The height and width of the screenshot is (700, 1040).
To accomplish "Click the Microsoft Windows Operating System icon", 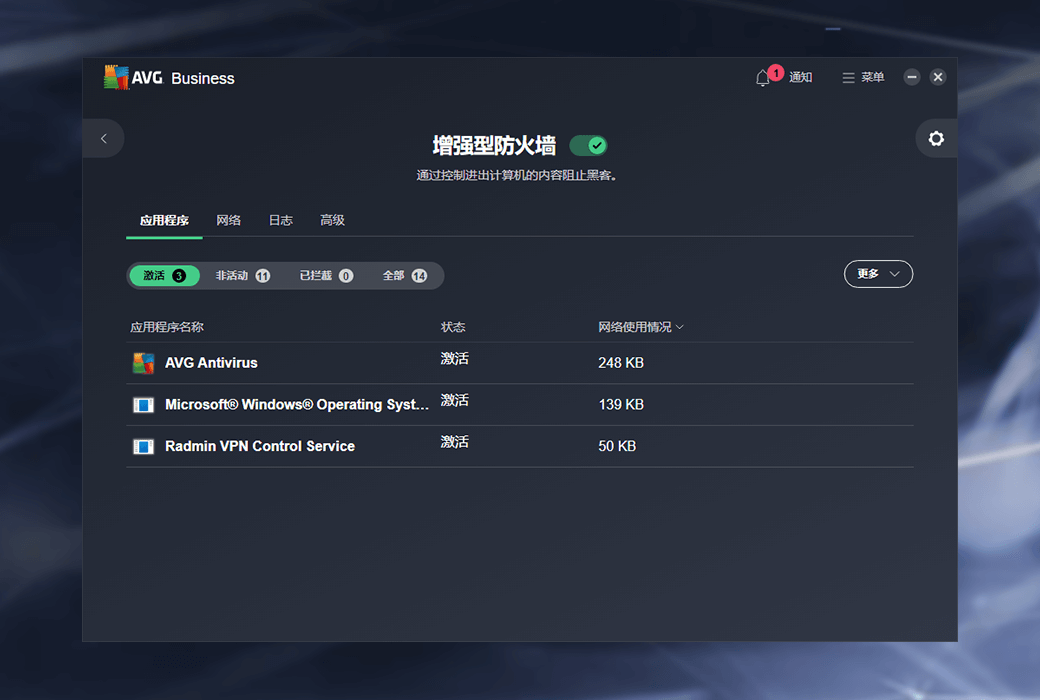I will (144, 405).
